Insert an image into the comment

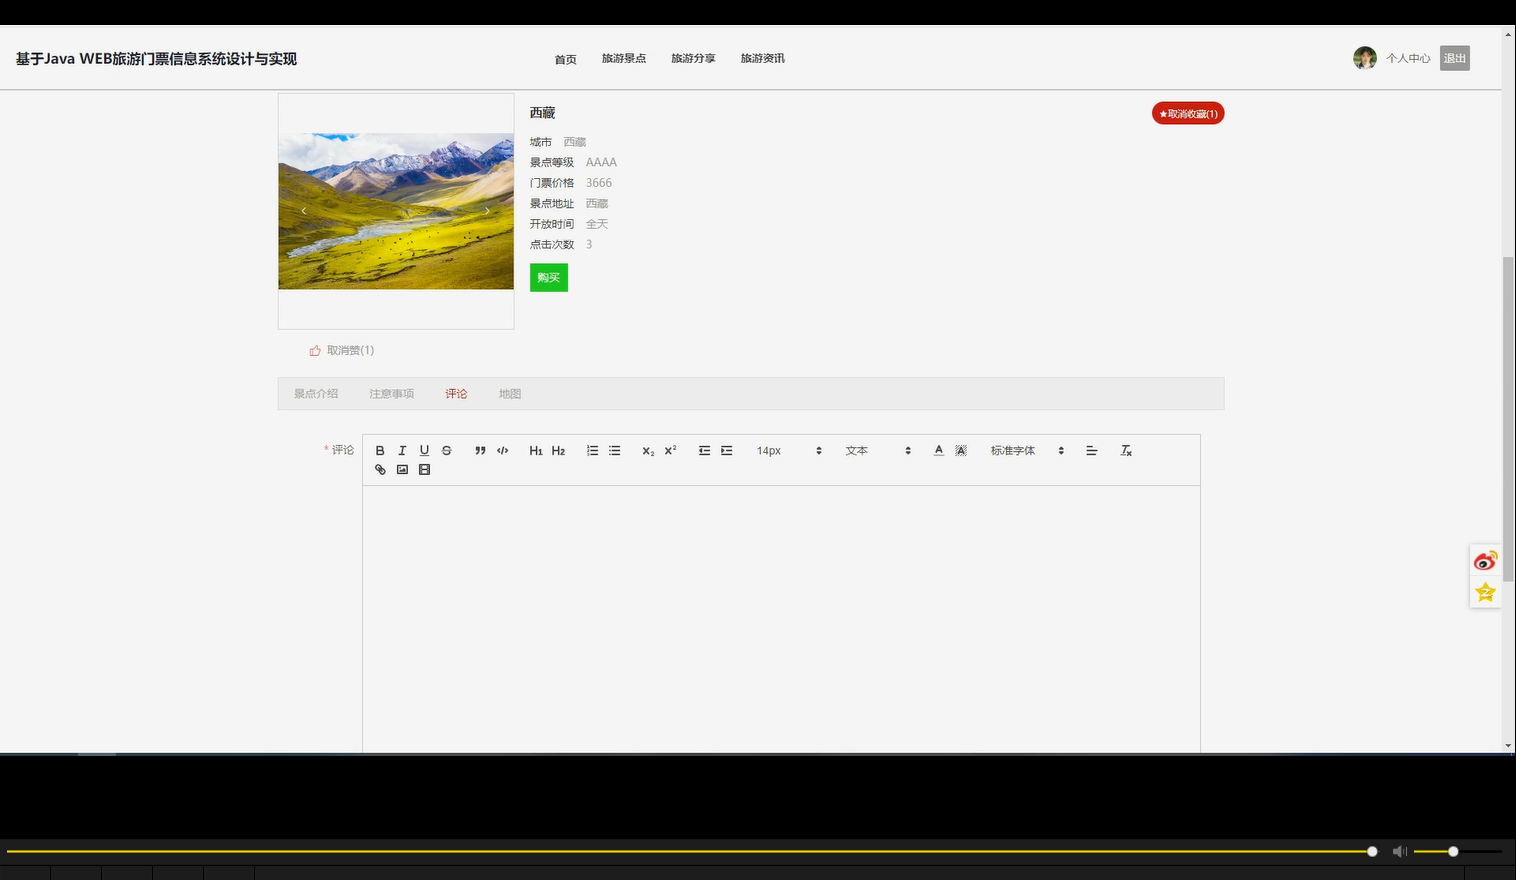click(402, 469)
